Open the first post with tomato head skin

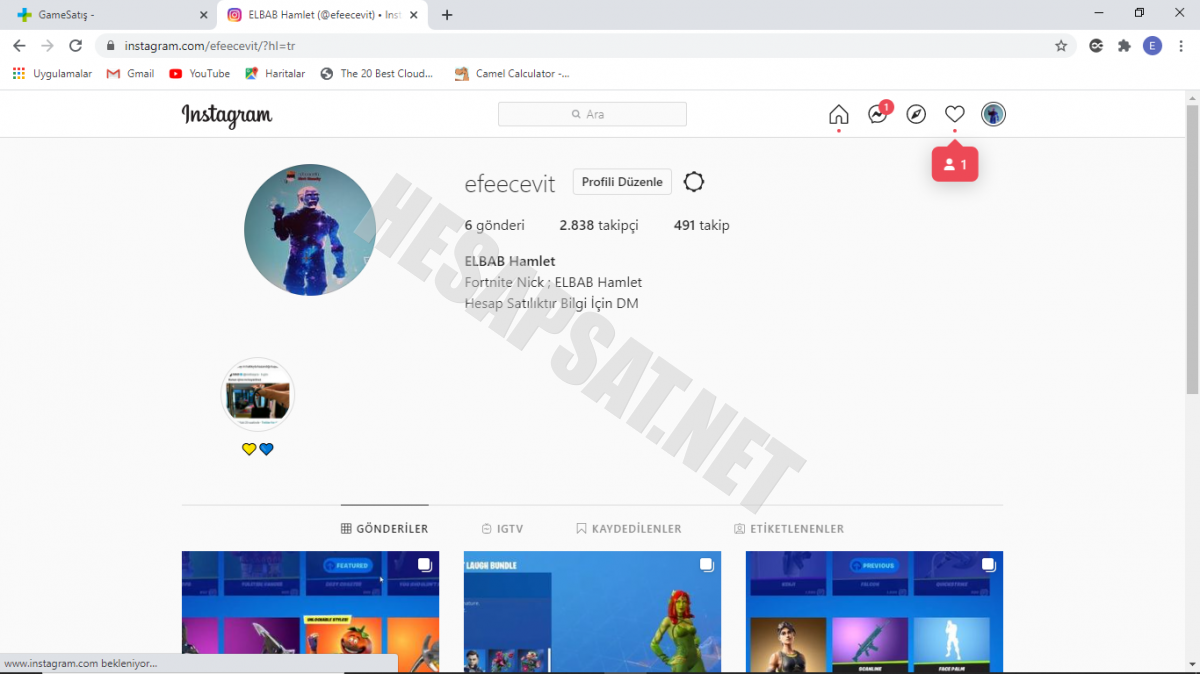click(x=310, y=612)
